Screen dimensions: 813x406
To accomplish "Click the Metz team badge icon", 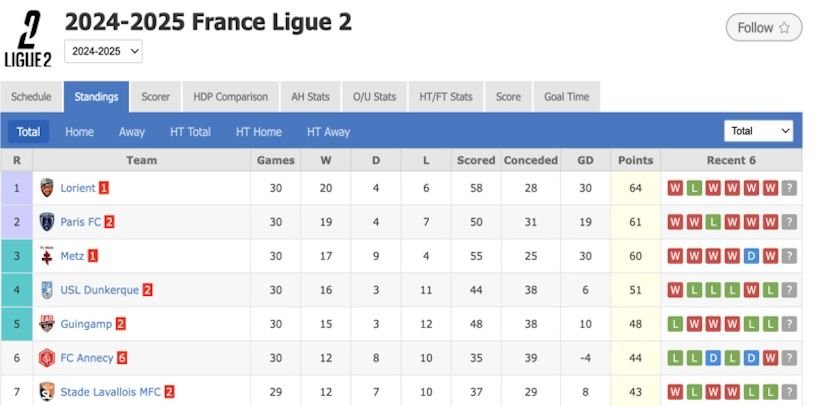I will [x=47, y=256].
